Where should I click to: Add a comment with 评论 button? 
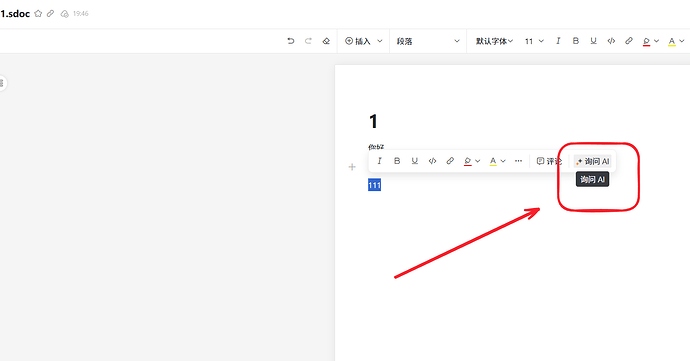549,161
